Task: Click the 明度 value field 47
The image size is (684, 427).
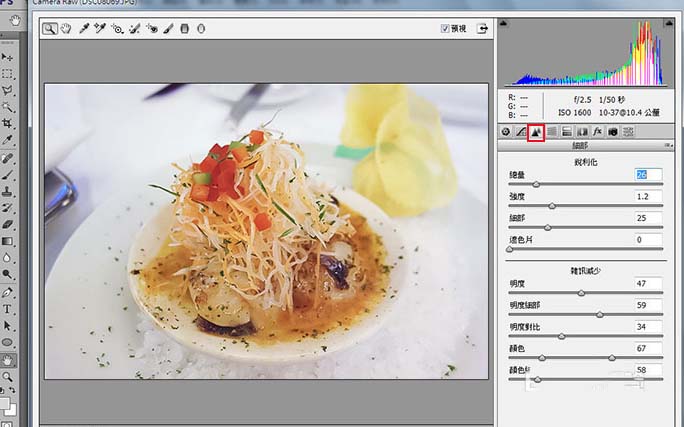Action: click(648, 284)
